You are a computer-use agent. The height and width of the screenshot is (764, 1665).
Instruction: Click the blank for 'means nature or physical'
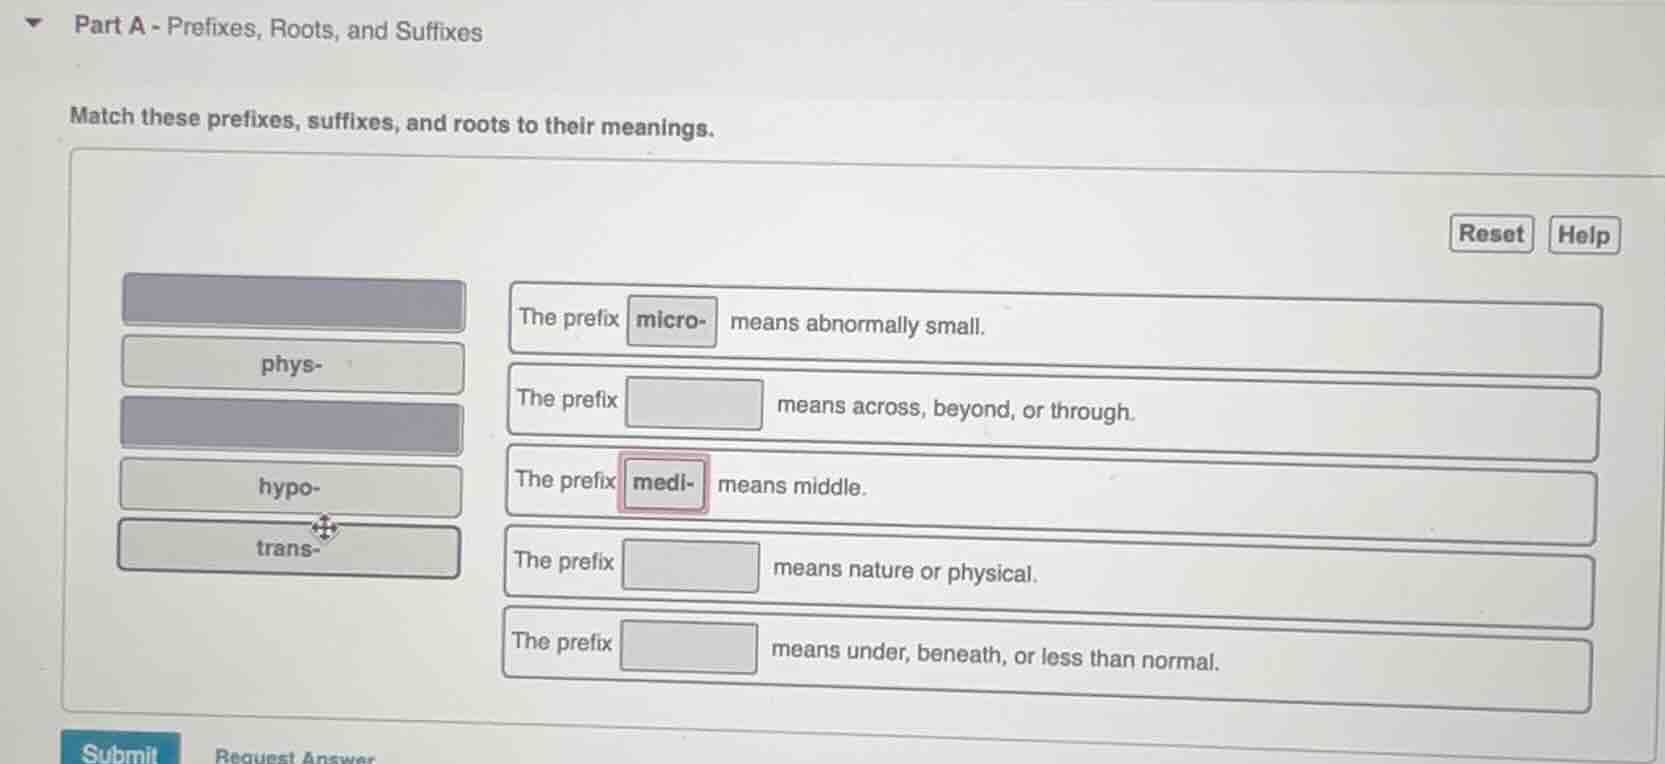[690, 567]
